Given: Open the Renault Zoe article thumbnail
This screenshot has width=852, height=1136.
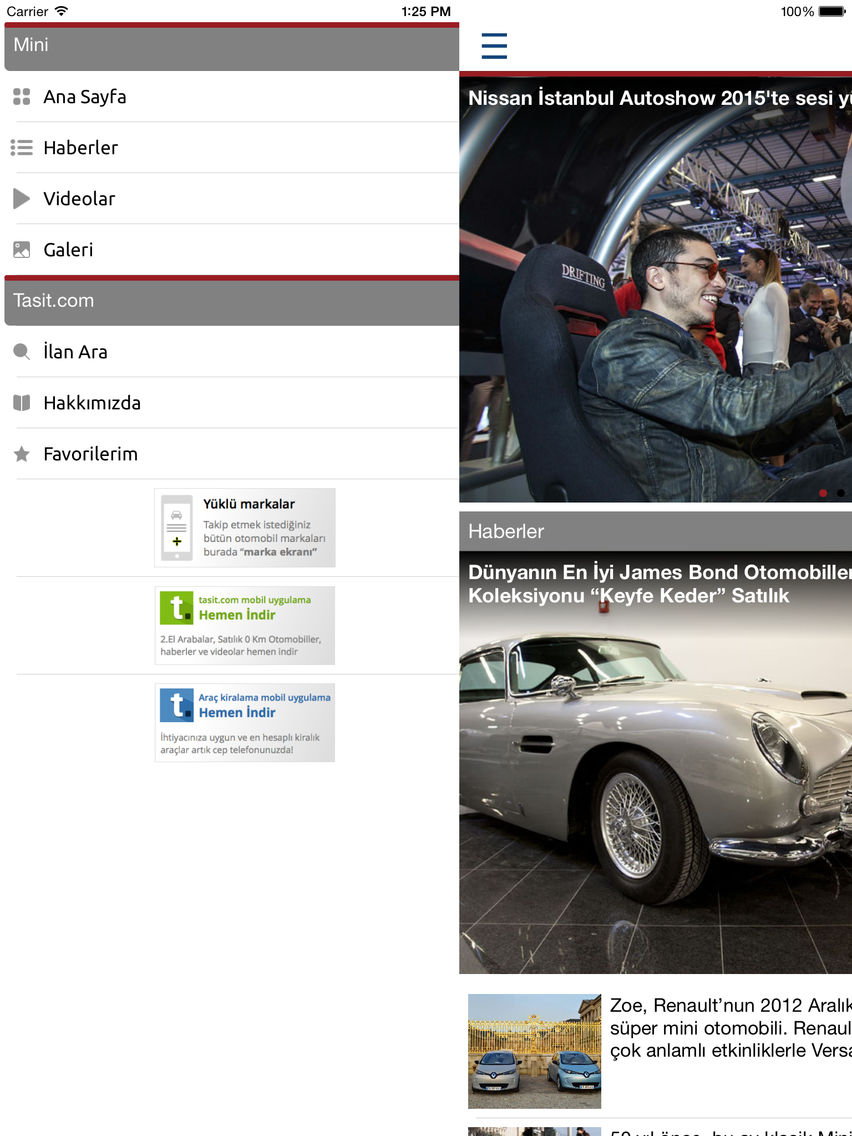Looking at the screenshot, I should pos(534,1051).
